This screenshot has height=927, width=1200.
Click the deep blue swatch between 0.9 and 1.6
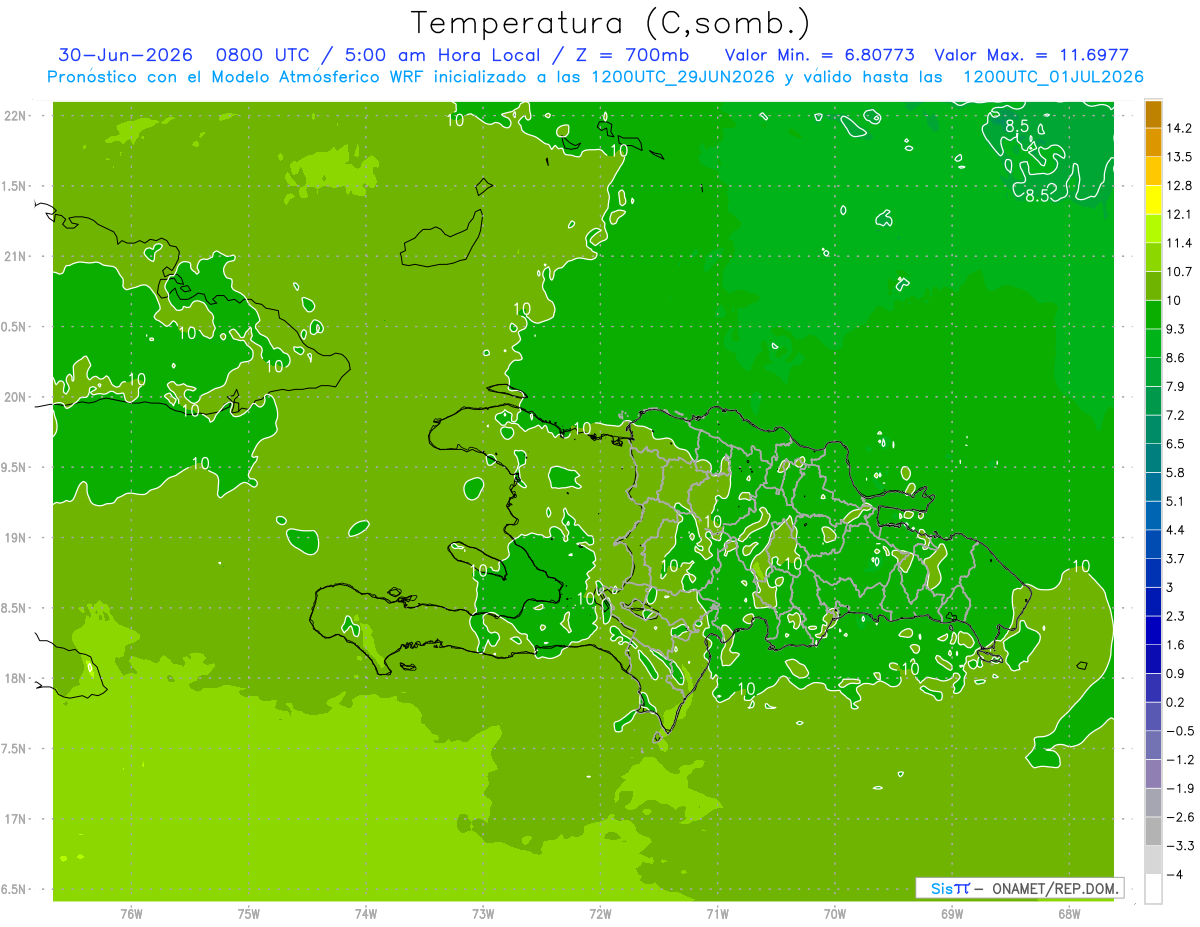click(1153, 659)
